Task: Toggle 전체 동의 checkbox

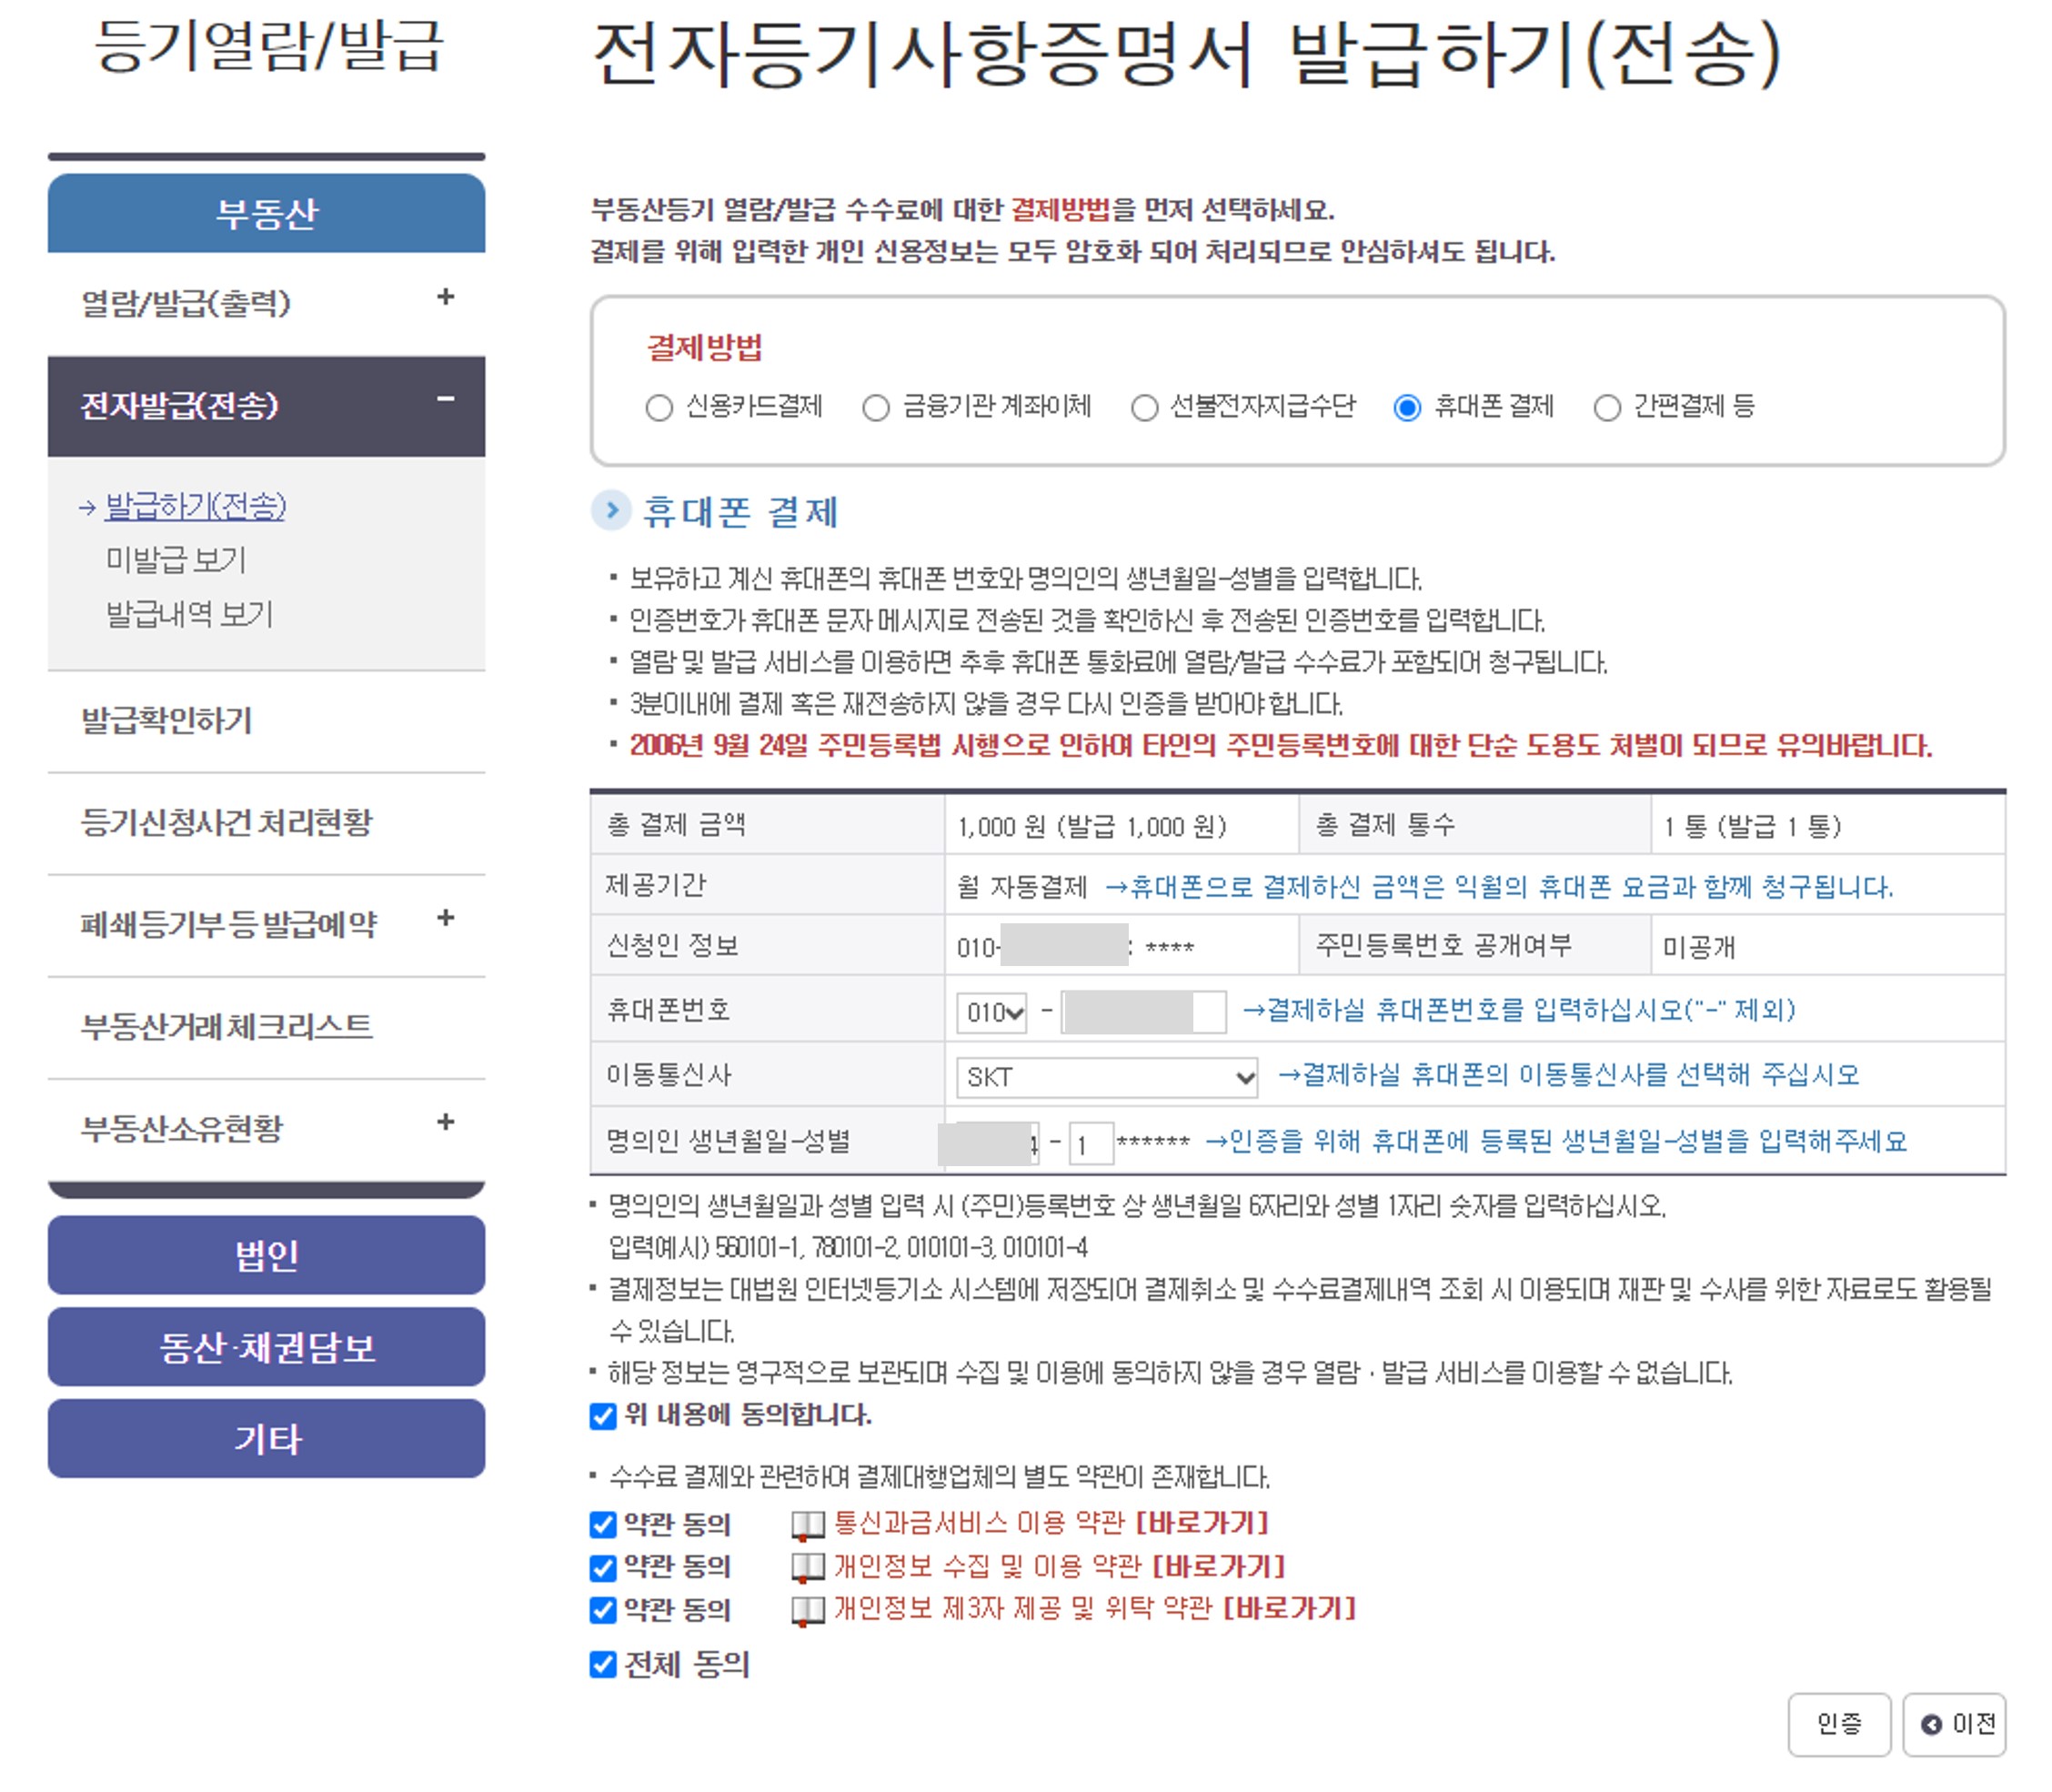Action: tap(603, 1664)
